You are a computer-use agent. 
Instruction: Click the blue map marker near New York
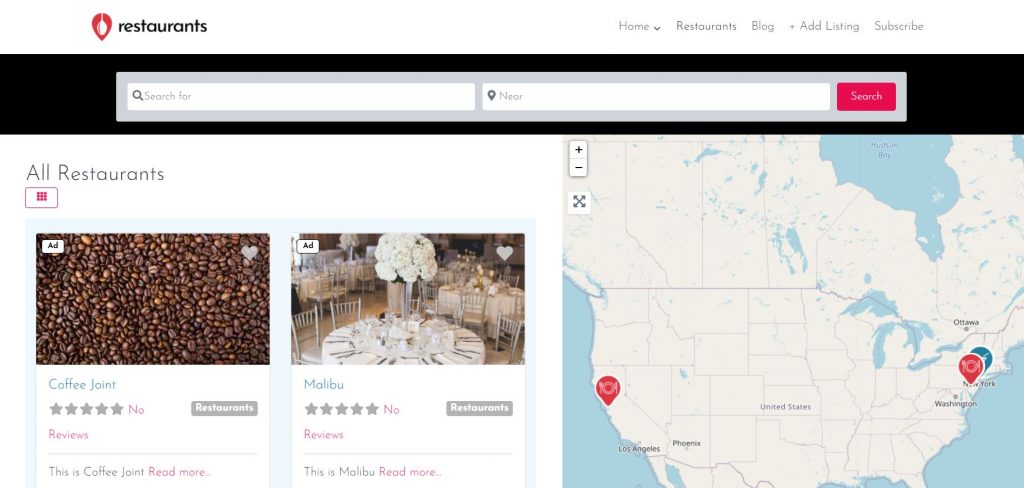(x=984, y=356)
